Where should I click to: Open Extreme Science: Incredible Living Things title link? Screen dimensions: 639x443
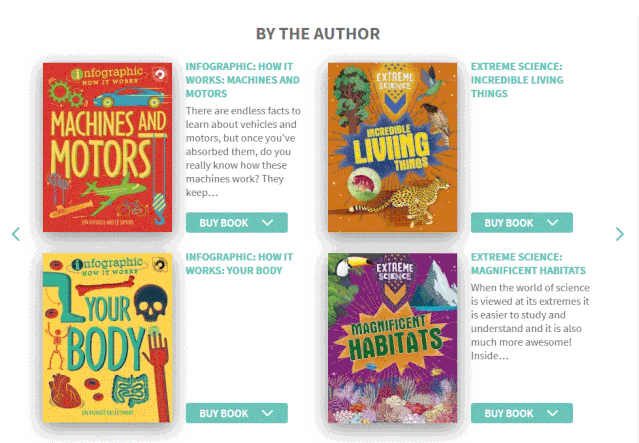click(x=517, y=80)
